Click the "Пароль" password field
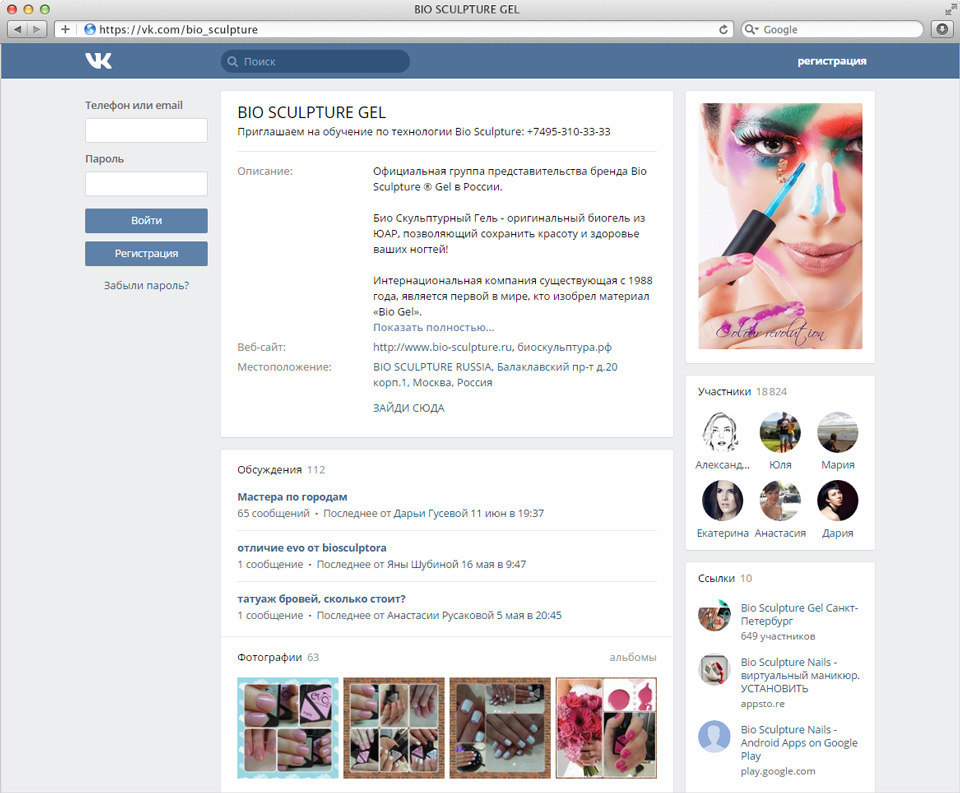This screenshot has height=793, width=960. click(146, 184)
